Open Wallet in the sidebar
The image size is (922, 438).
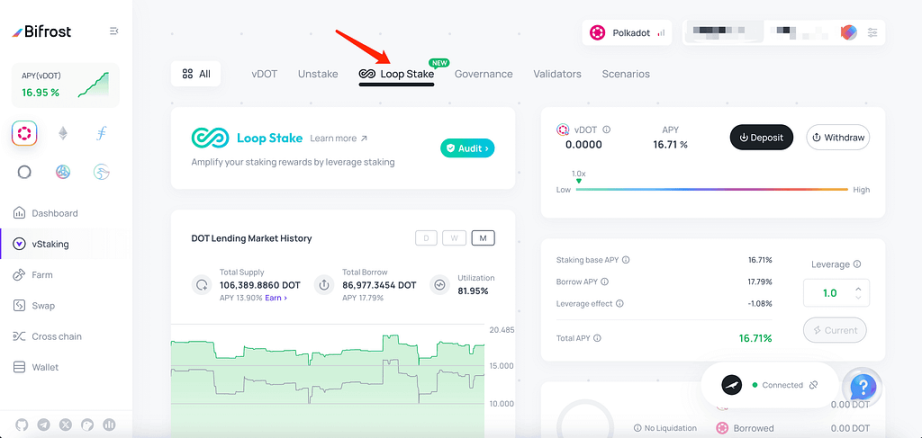click(x=66, y=367)
